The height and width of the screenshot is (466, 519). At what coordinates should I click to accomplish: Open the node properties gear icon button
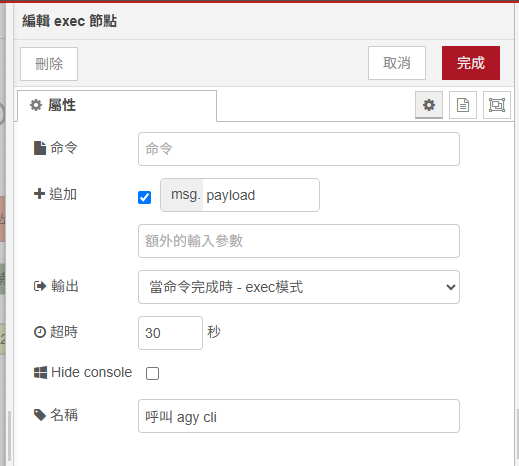click(x=429, y=105)
